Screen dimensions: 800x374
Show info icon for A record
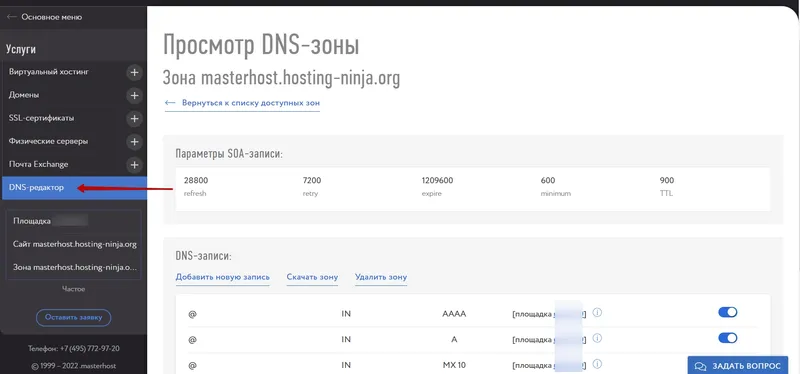[x=597, y=338]
